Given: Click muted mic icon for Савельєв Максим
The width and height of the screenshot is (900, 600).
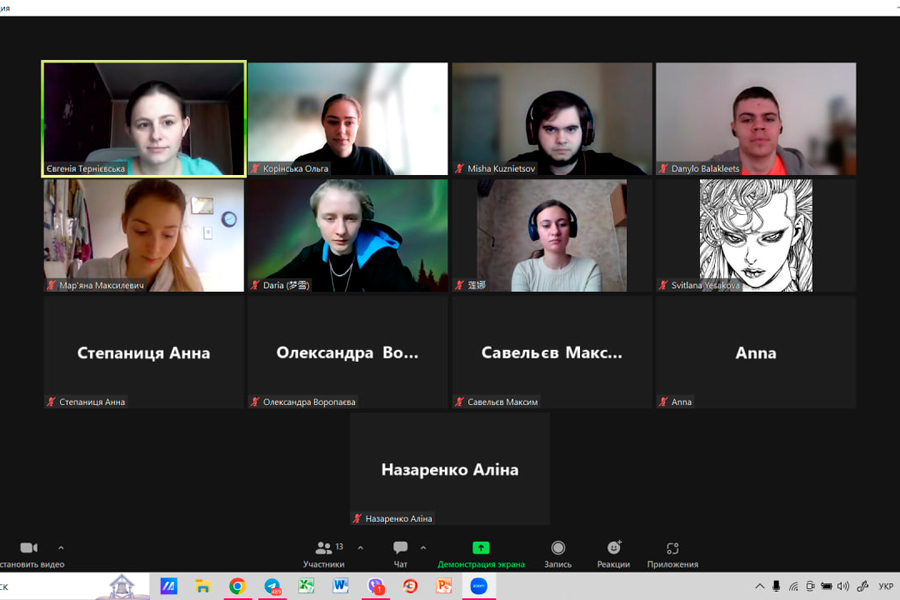Looking at the screenshot, I should [x=459, y=402].
